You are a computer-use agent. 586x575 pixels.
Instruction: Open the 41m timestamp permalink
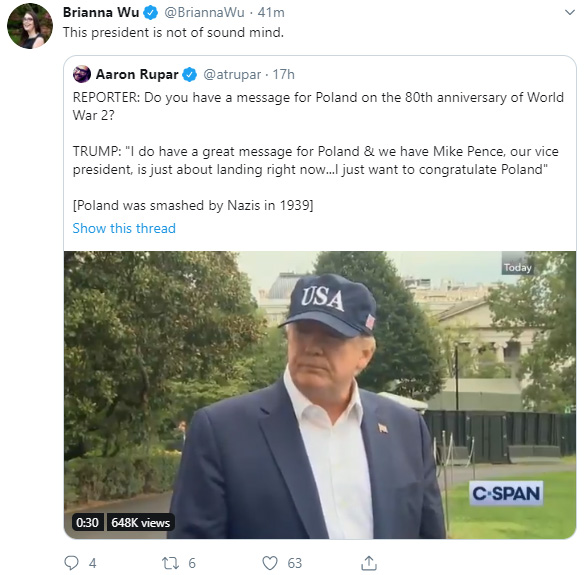point(271,13)
